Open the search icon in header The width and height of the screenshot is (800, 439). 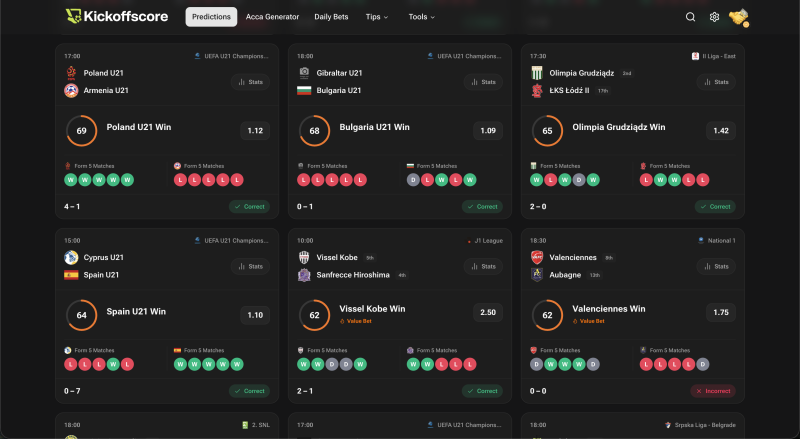click(x=690, y=17)
